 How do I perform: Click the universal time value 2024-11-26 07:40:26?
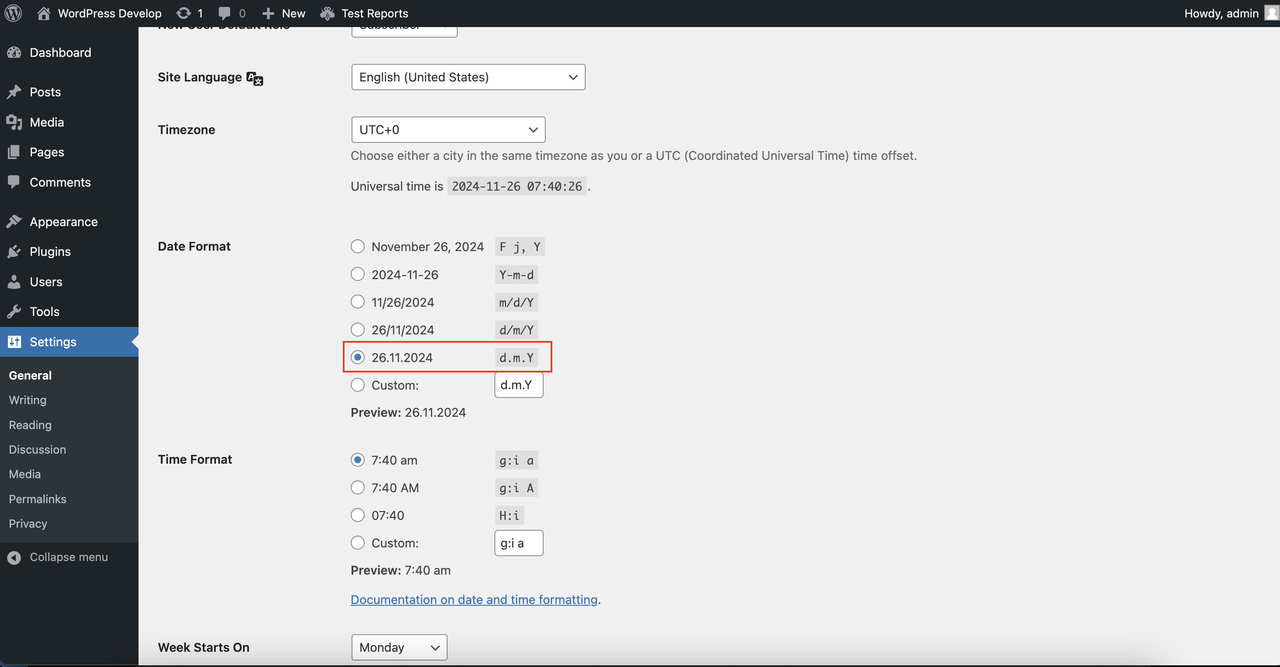pyautogui.click(x=517, y=187)
